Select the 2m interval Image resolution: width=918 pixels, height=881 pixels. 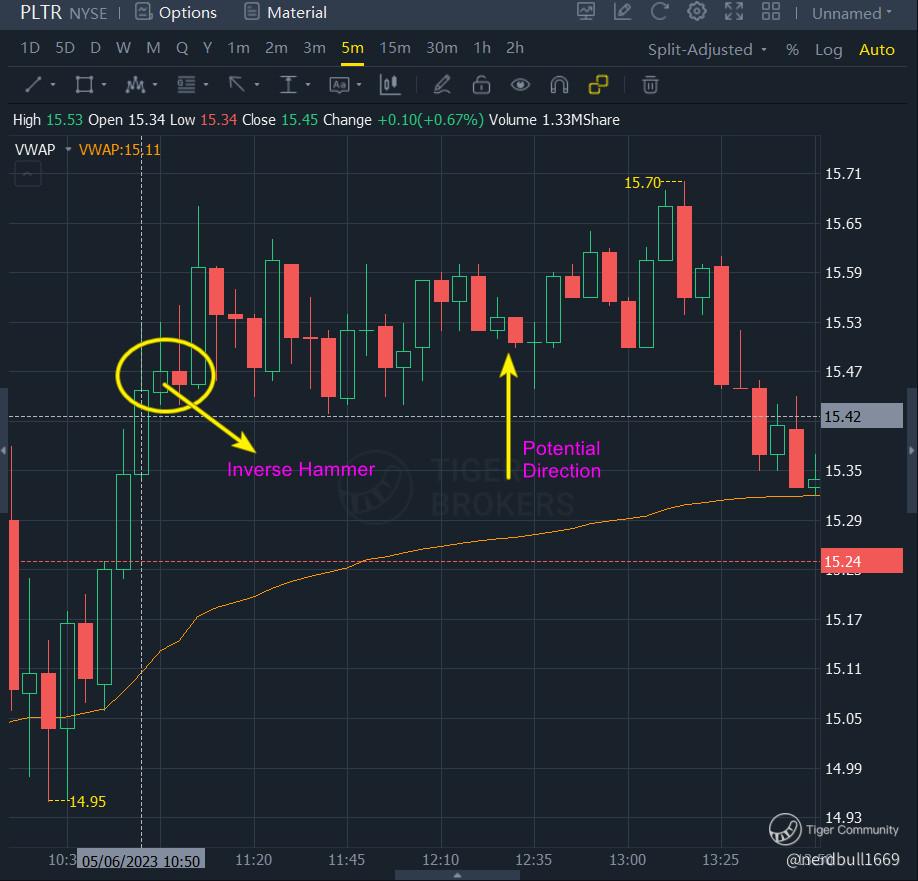point(276,48)
